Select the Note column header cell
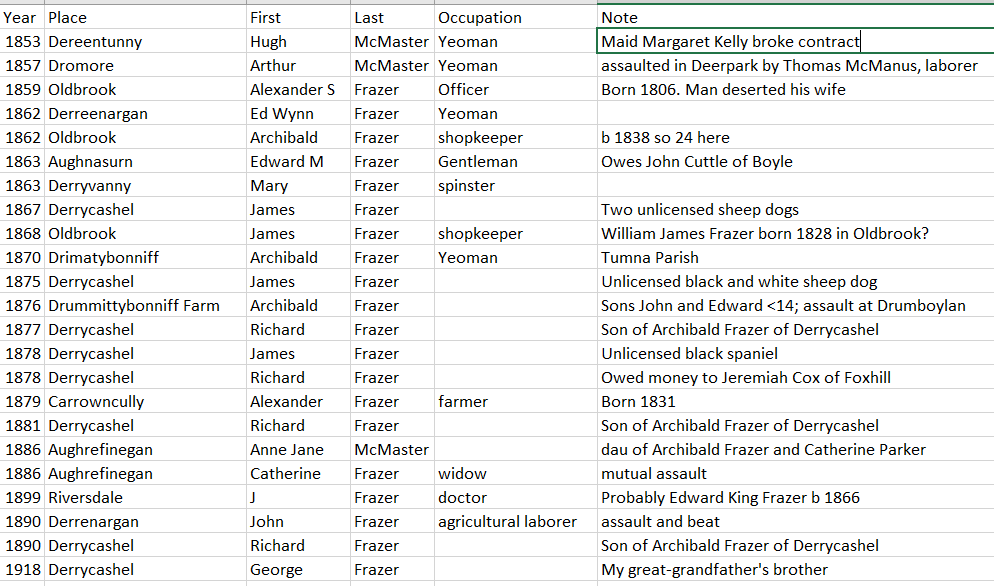 619,17
